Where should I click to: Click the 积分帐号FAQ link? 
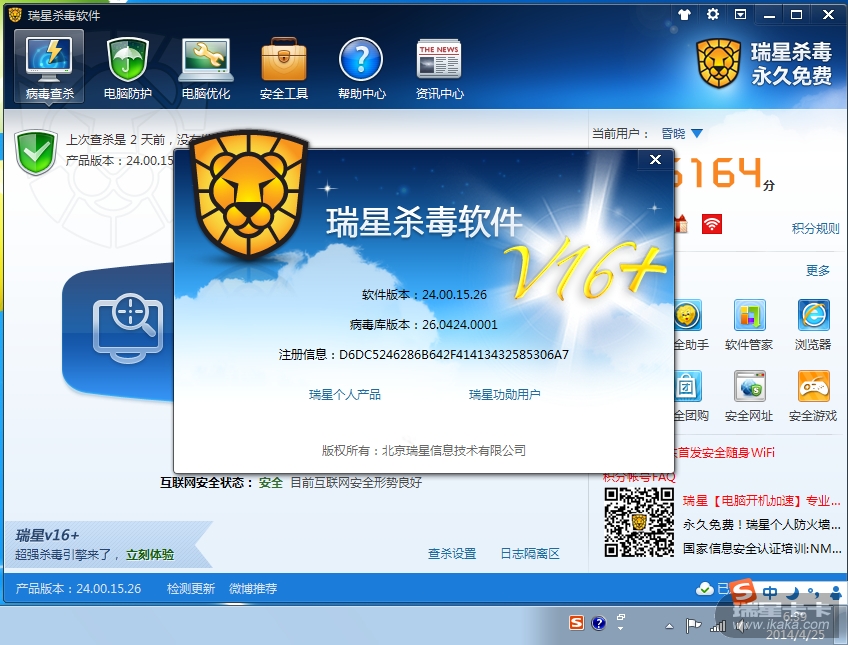tap(639, 478)
